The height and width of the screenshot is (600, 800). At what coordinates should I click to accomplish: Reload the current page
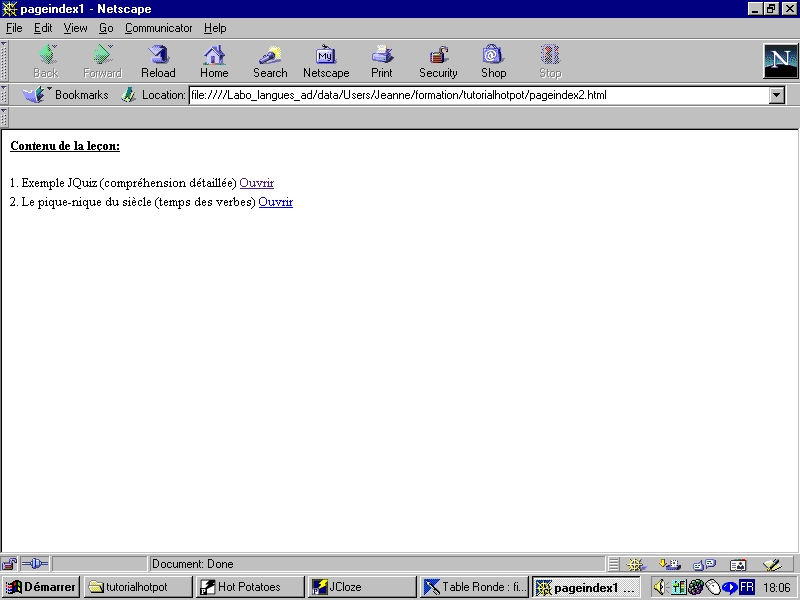click(x=158, y=61)
